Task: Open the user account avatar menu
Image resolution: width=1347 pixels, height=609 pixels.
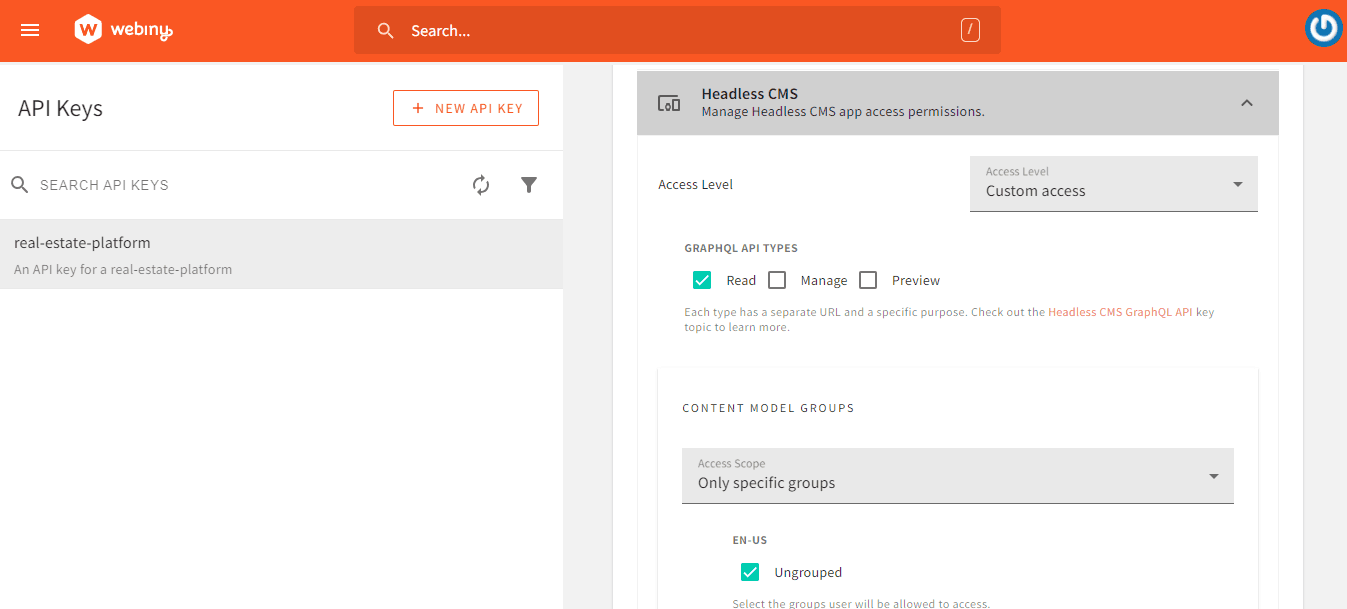Action: coord(1324,29)
